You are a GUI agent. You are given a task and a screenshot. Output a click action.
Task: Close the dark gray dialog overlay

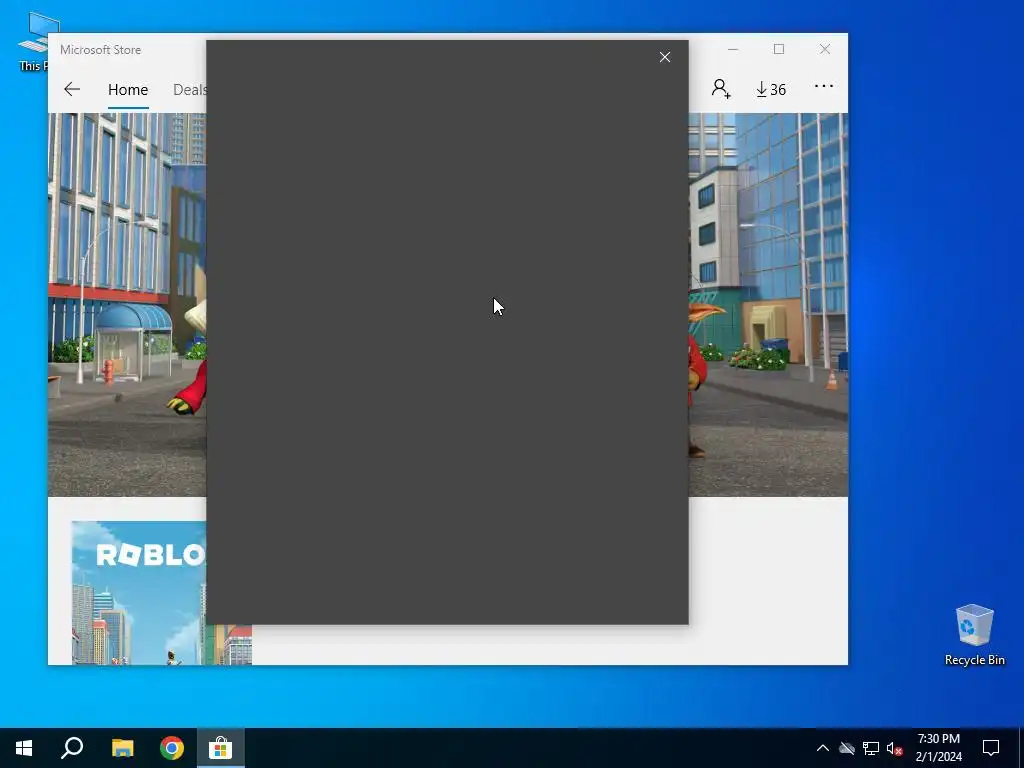(x=665, y=57)
